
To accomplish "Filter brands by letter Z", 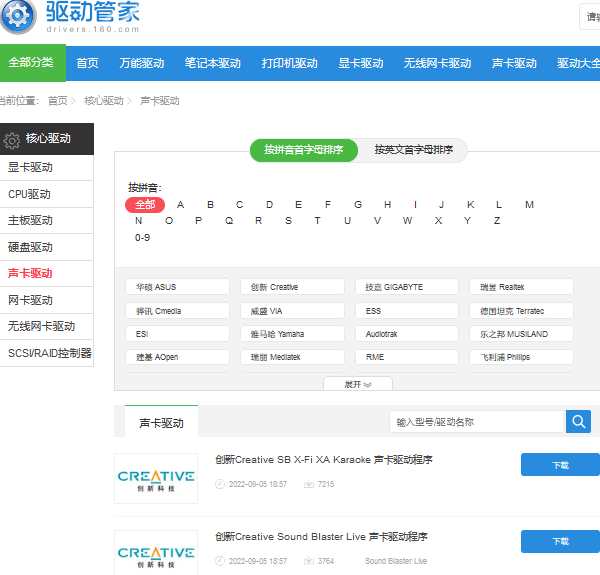I will pyautogui.click(x=497, y=221).
